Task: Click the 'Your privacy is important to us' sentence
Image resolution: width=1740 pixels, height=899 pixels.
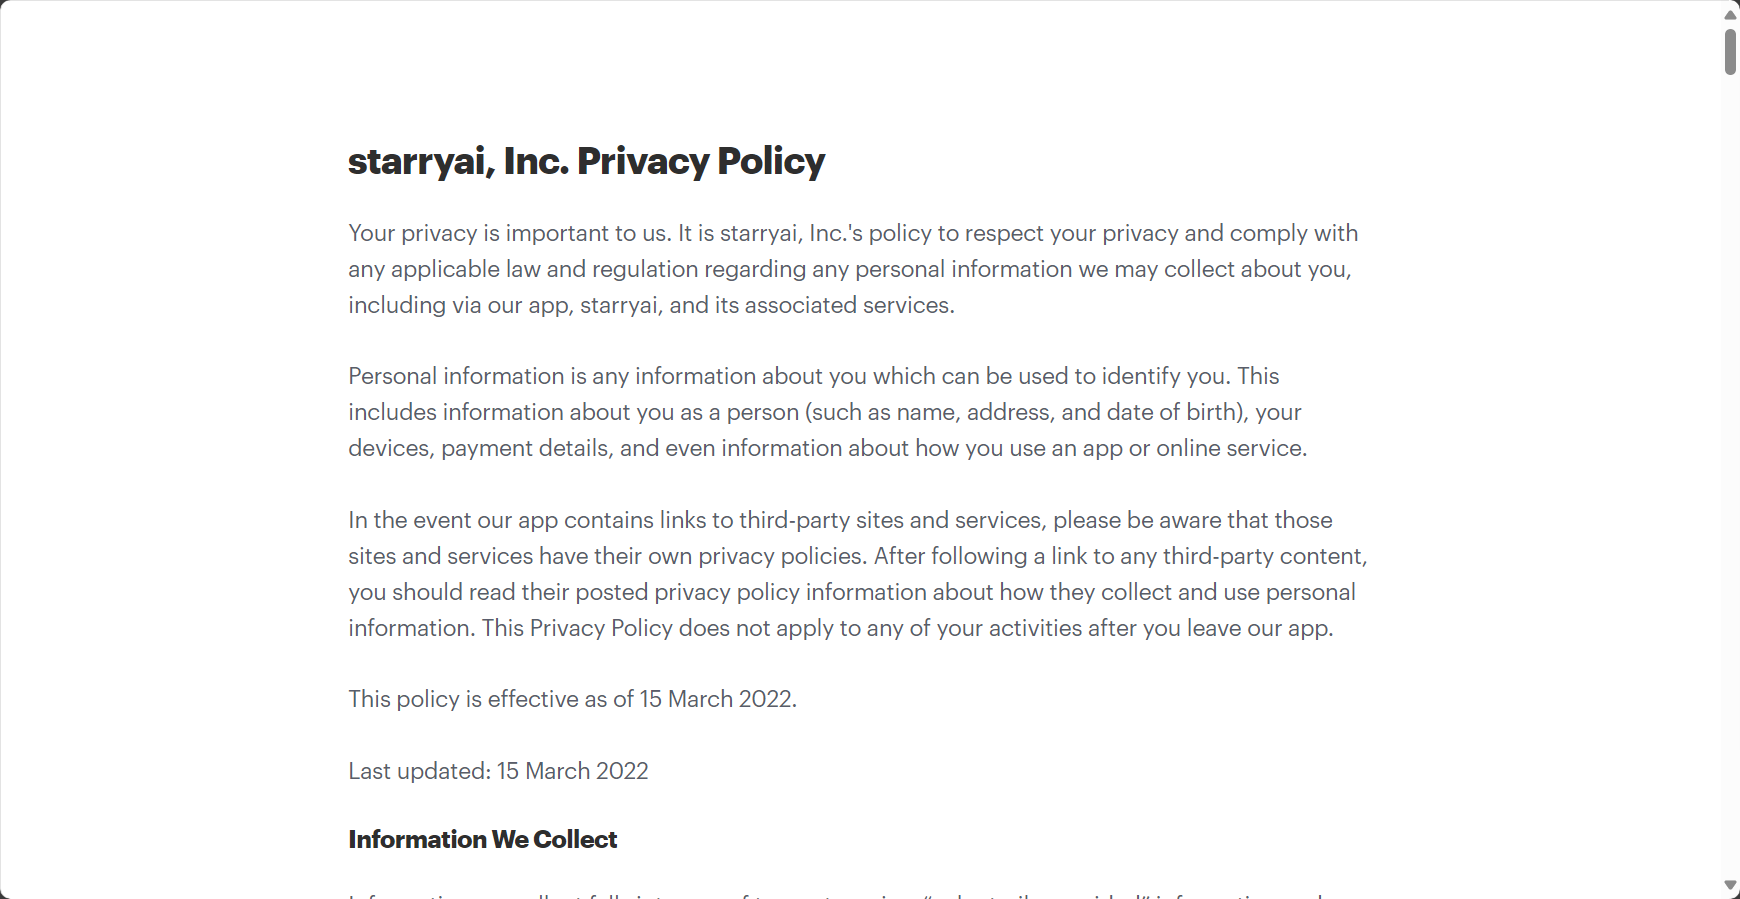Action: tap(509, 233)
